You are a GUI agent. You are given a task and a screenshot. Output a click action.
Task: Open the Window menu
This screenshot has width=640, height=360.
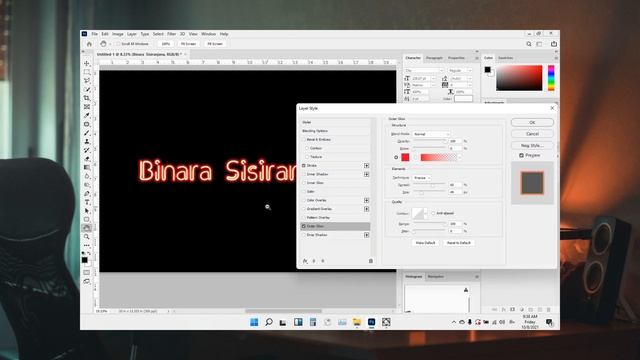click(x=208, y=34)
